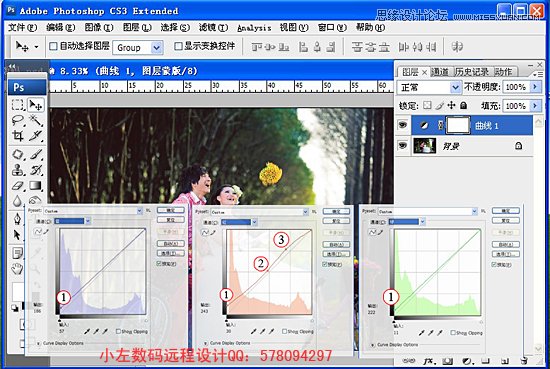Hide the 曲线 1 layer via eye icon

(403, 125)
